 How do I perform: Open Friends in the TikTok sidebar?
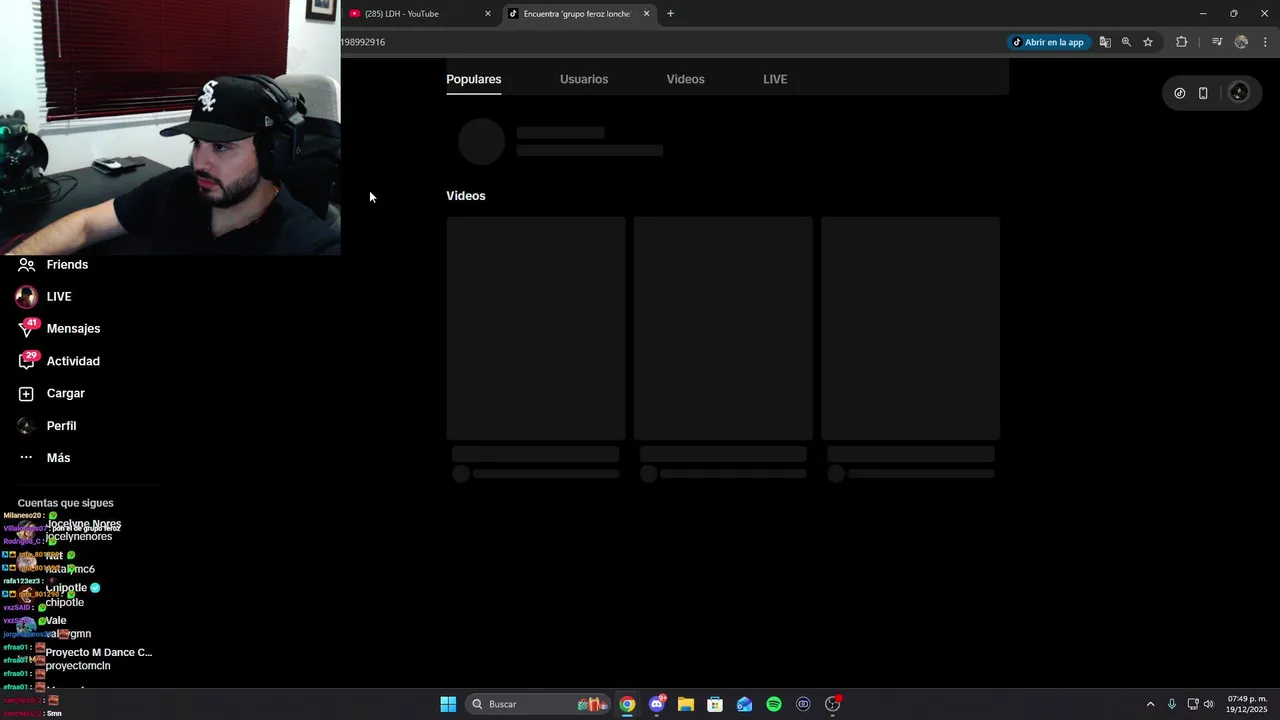point(53,264)
